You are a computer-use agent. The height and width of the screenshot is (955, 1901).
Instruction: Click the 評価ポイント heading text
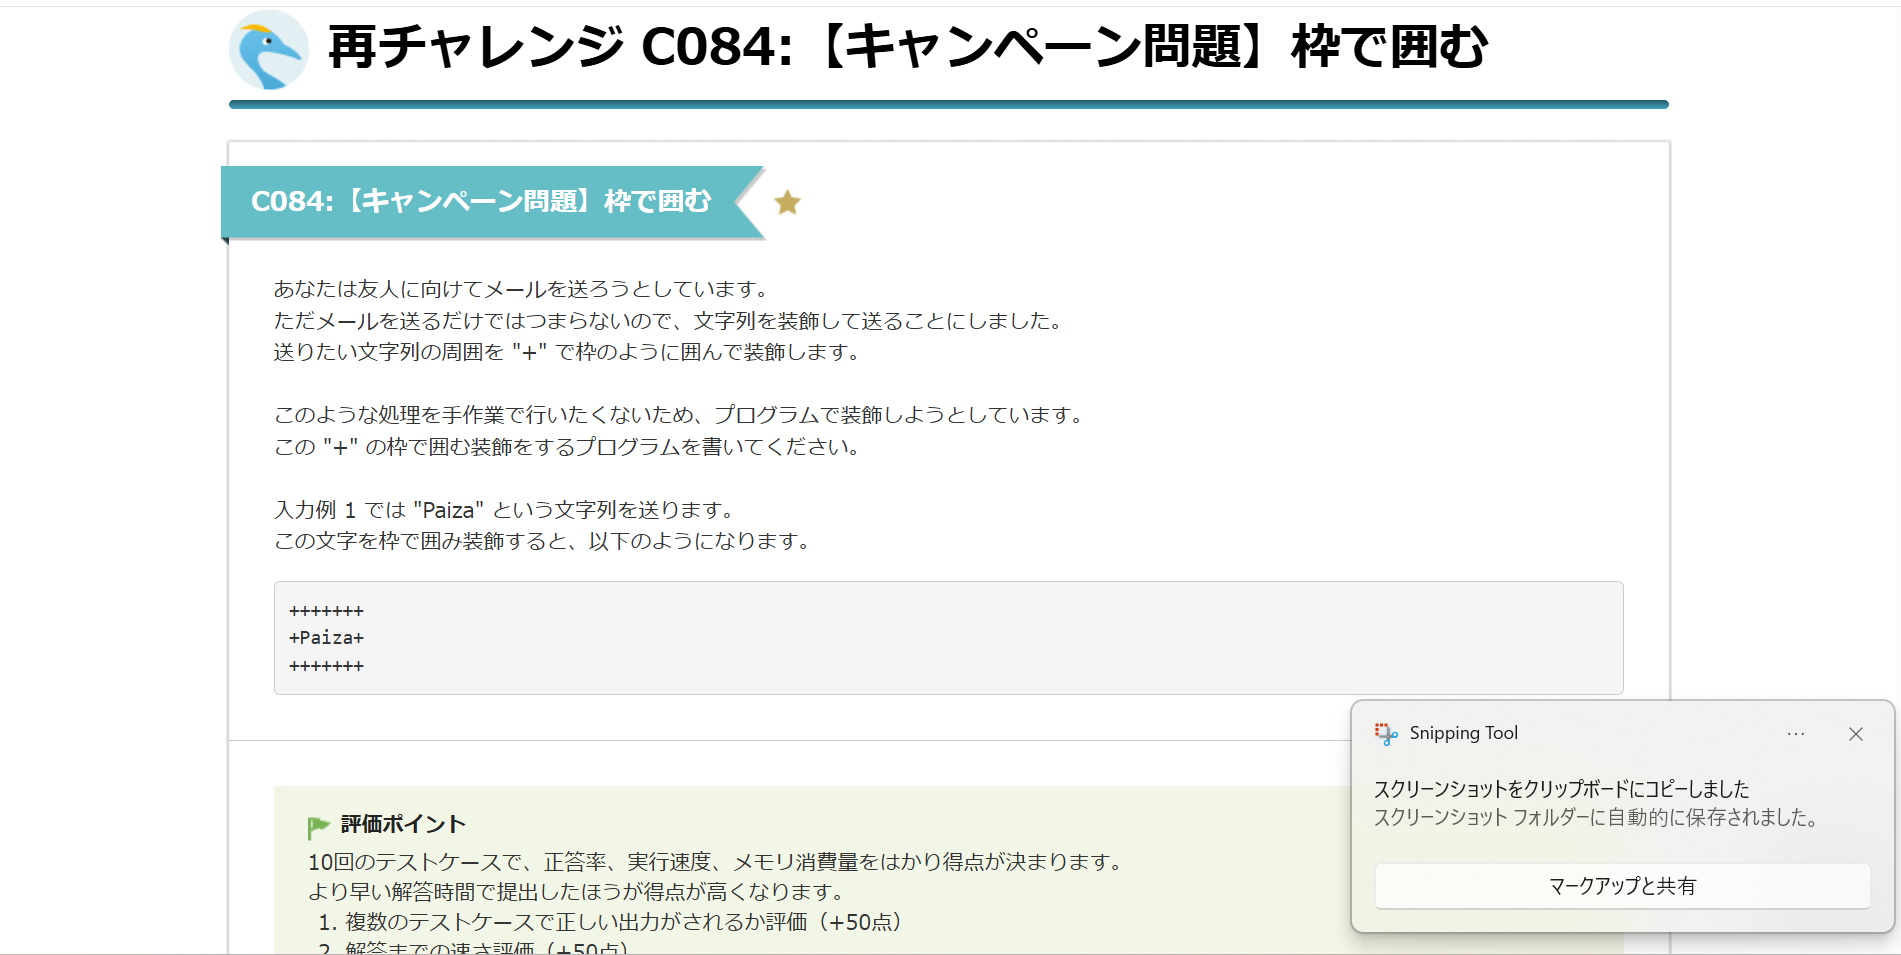point(403,824)
